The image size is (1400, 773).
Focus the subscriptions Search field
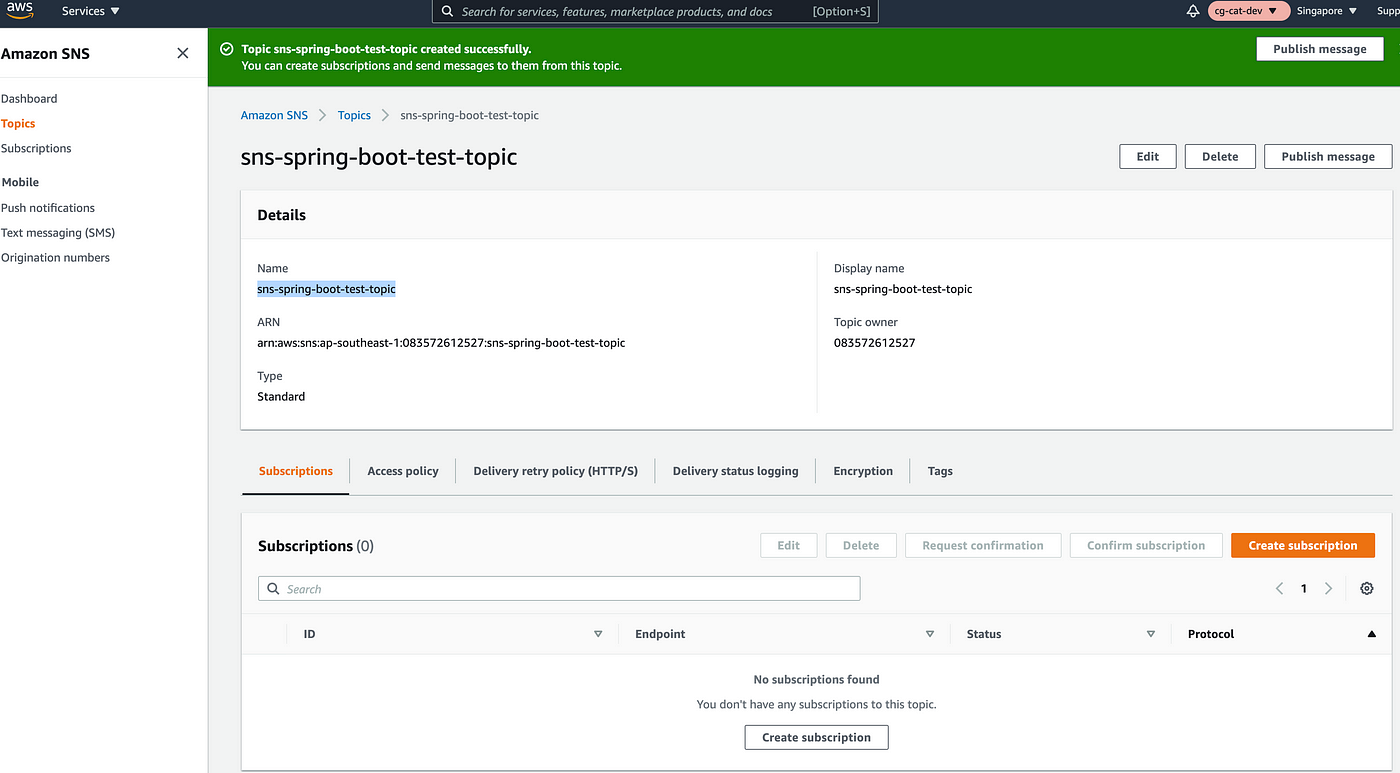coord(559,589)
